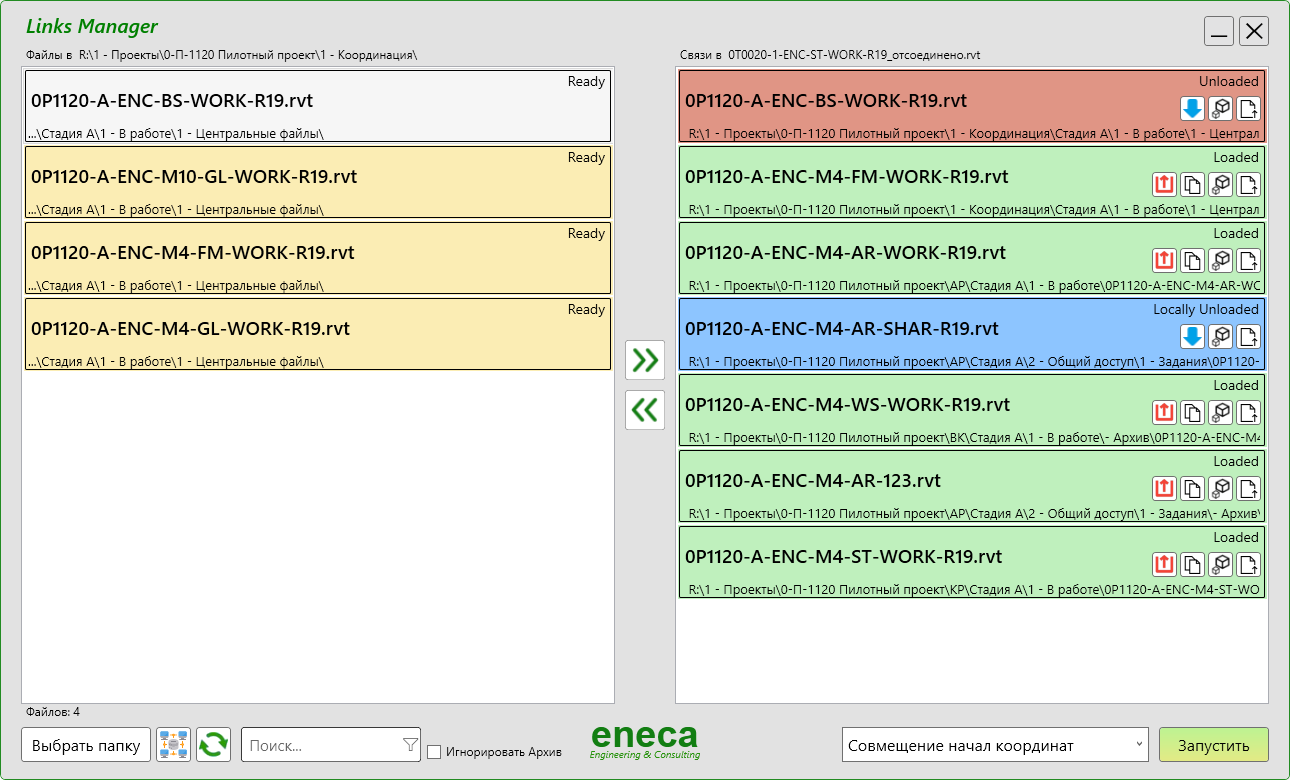
Task: Click the page-arrow icon on the Unloaded BS-WORK link
Action: pyautogui.click(x=1248, y=109)
